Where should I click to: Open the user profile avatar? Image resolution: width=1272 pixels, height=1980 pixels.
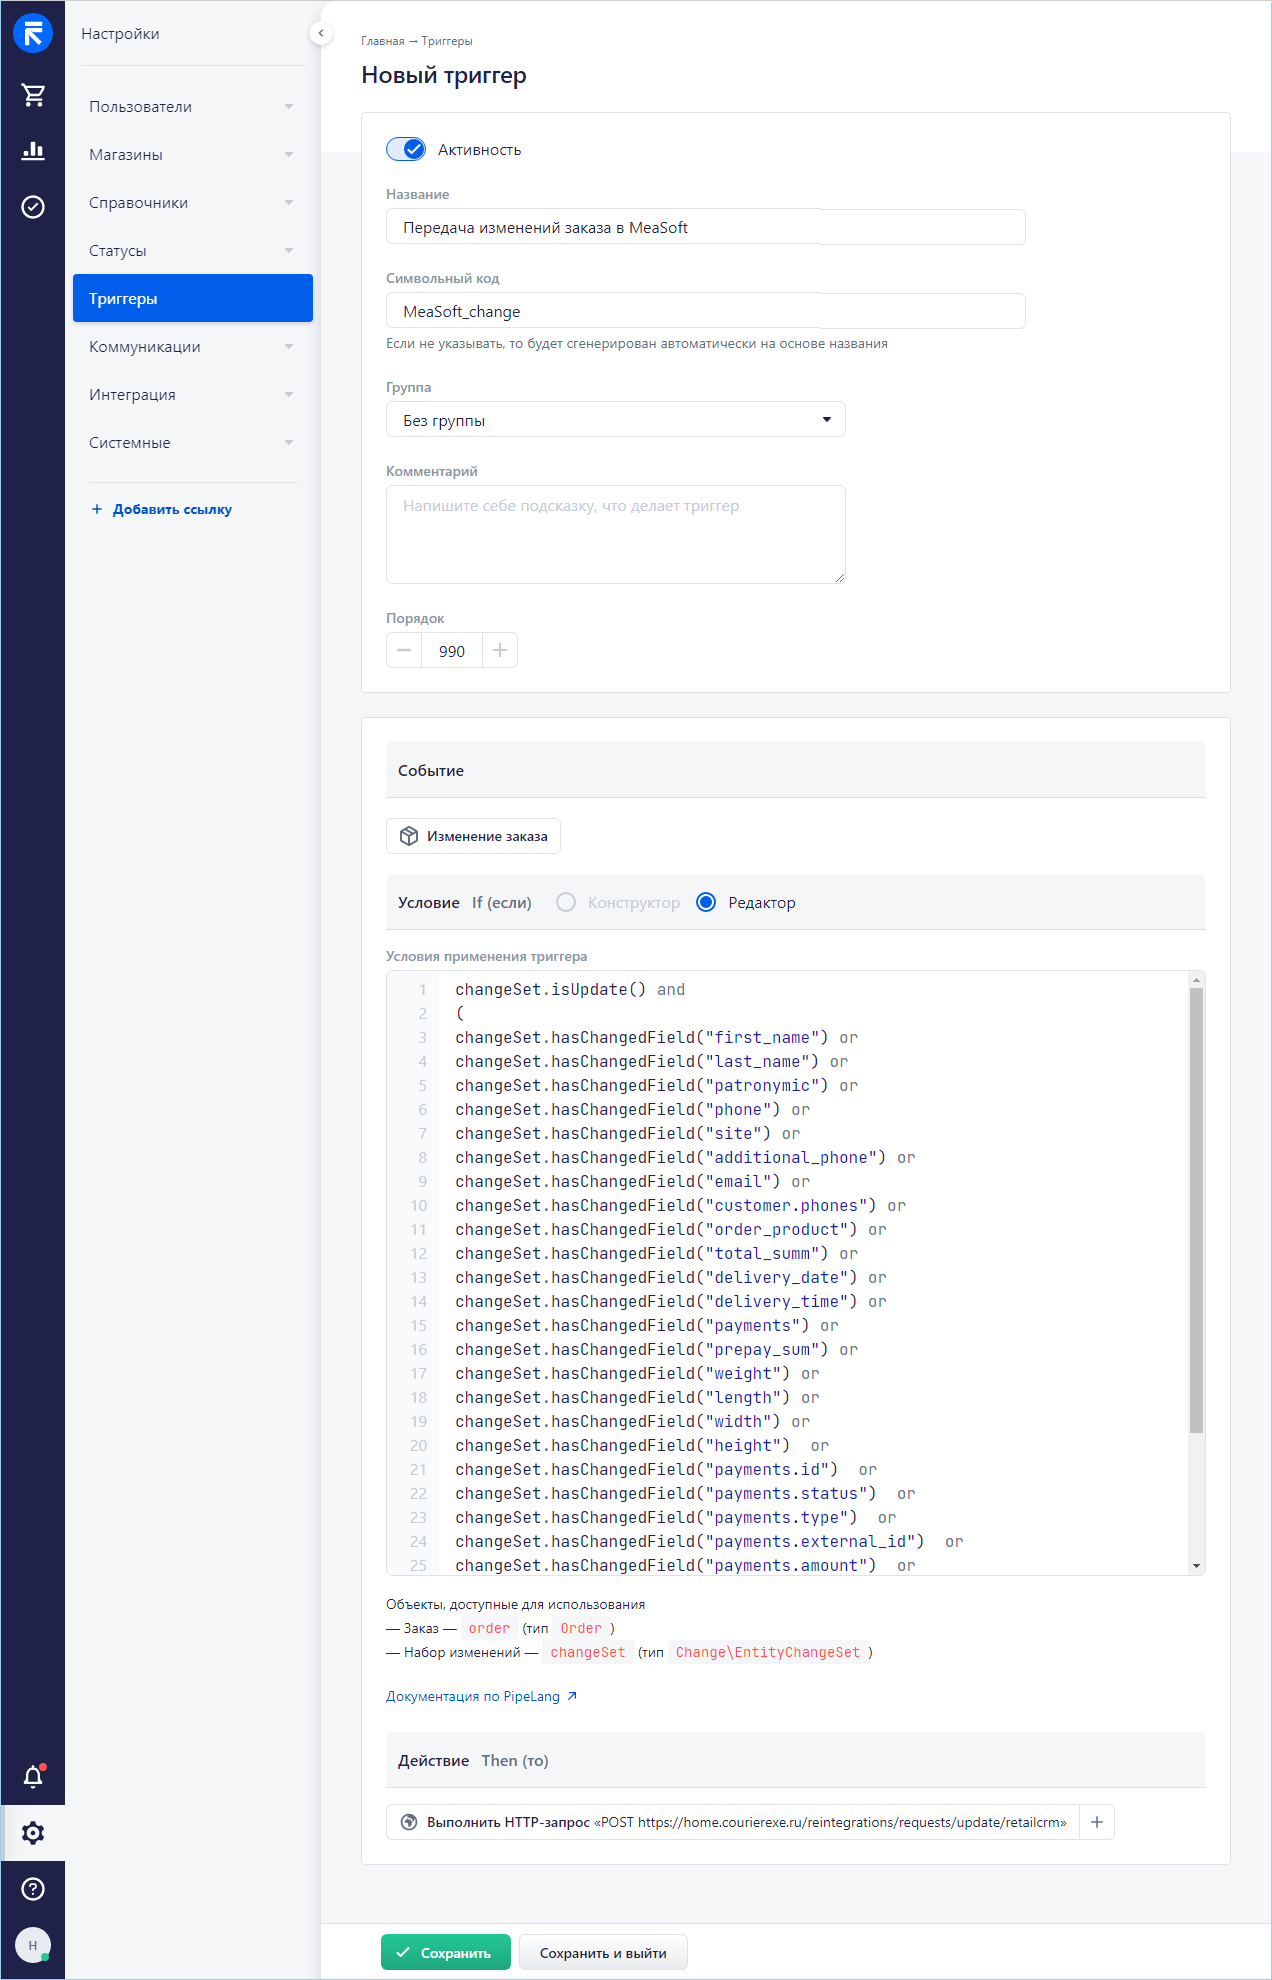pyautogui.click(x=33, y=1945)
